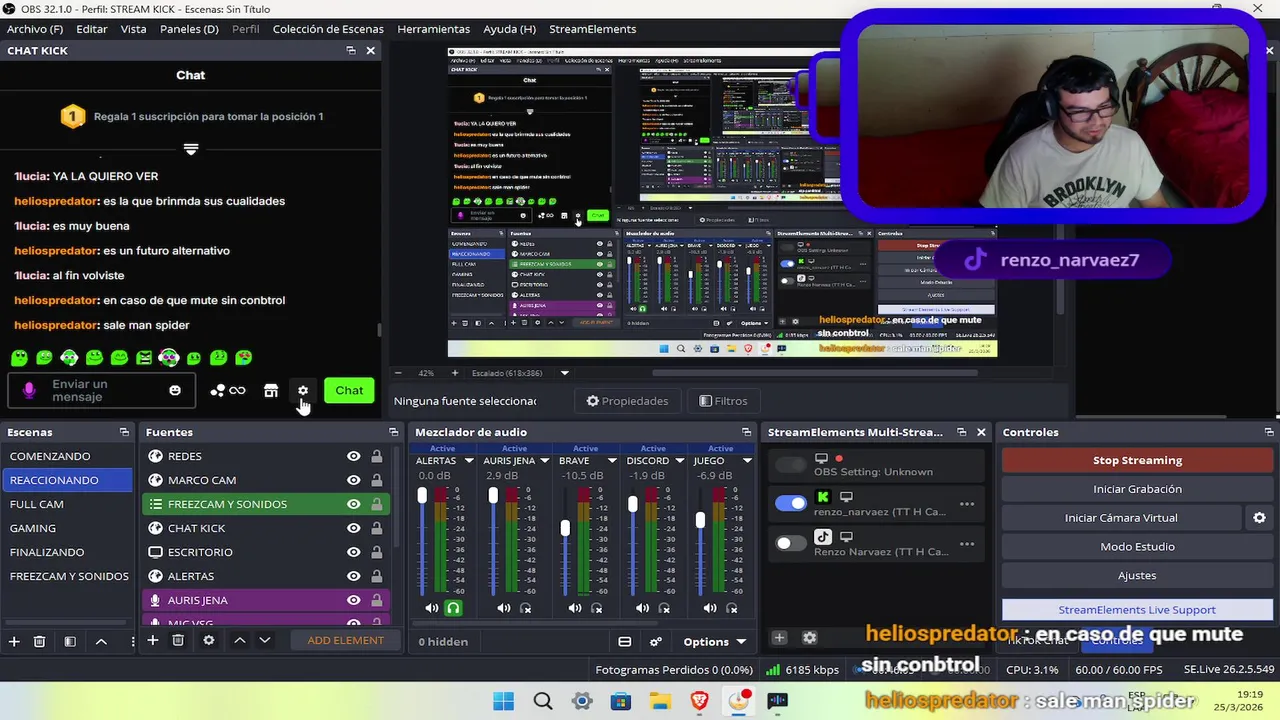Open TikTok destination three-dot menu
The height and width of the screenshot is (720, 1280).
[967, 544]
